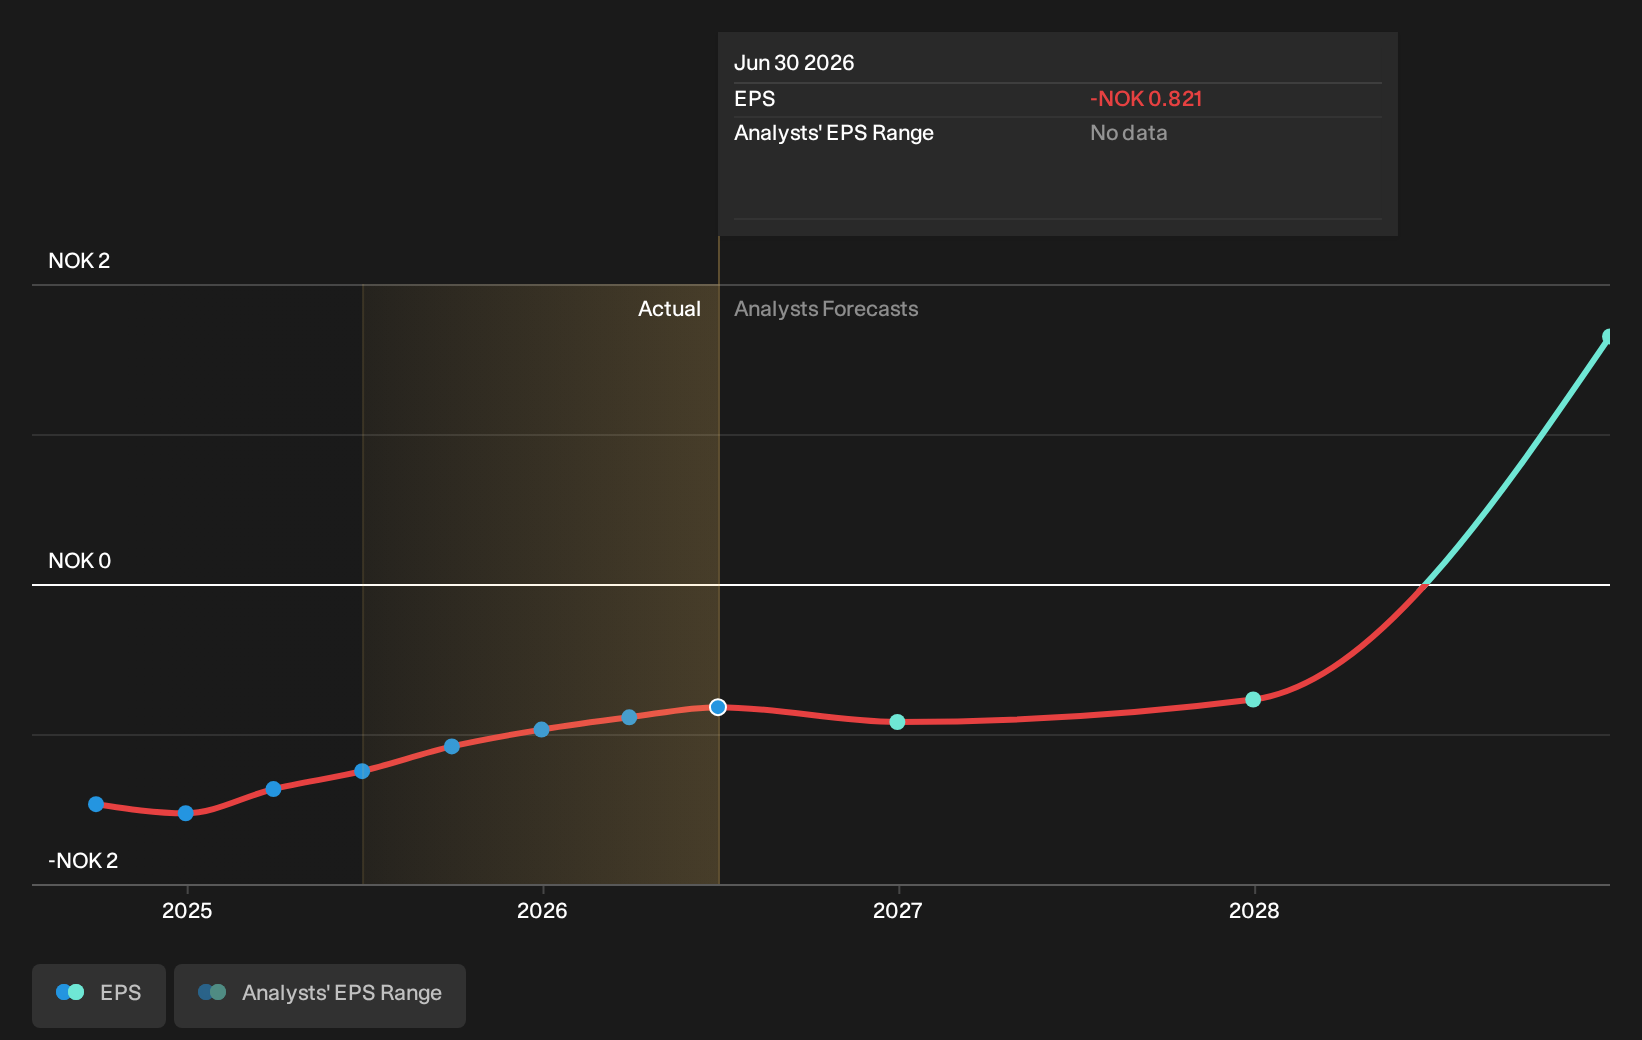Select the forecast point at 2028

tap(1253, 699)
